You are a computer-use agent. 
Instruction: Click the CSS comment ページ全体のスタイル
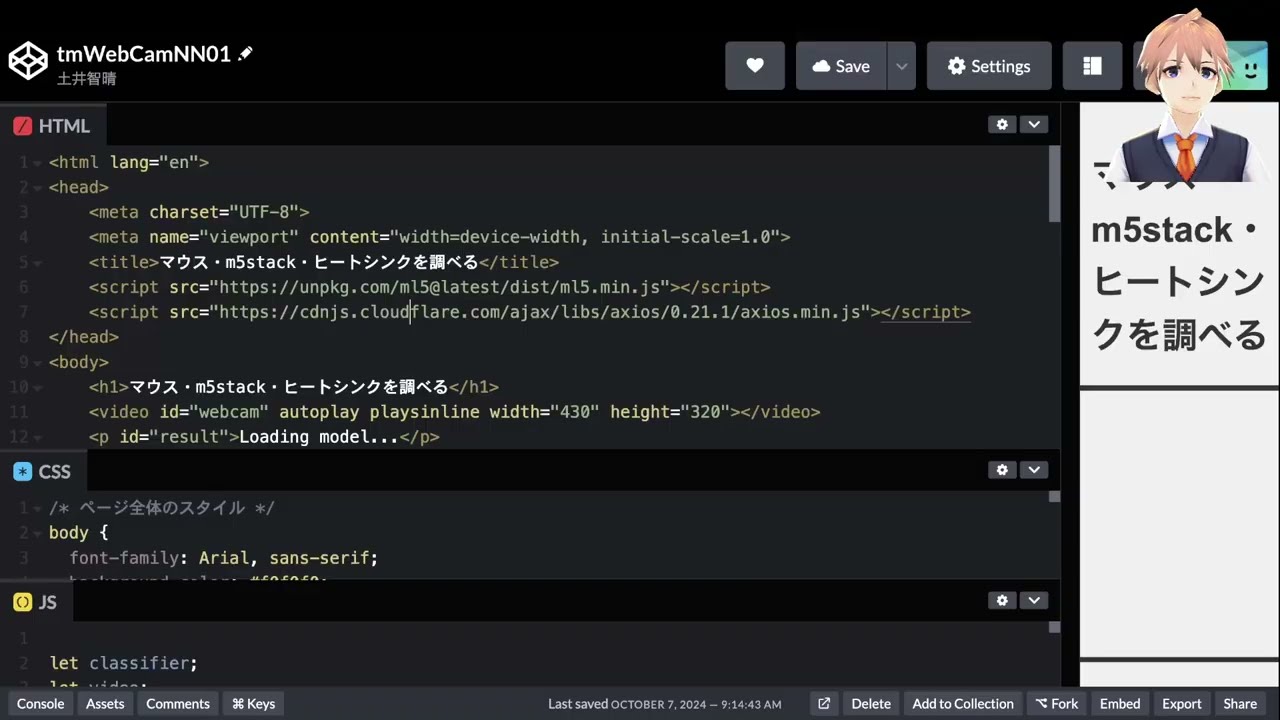pos(162,508)
